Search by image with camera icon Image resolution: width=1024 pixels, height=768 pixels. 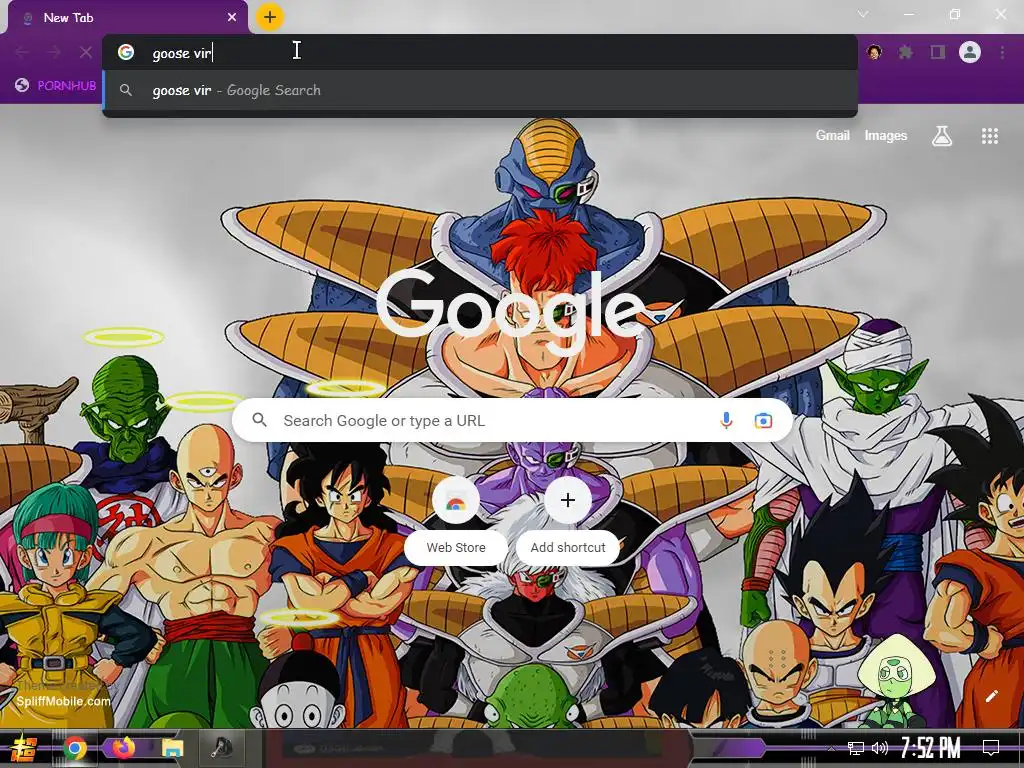coord(763,421)
